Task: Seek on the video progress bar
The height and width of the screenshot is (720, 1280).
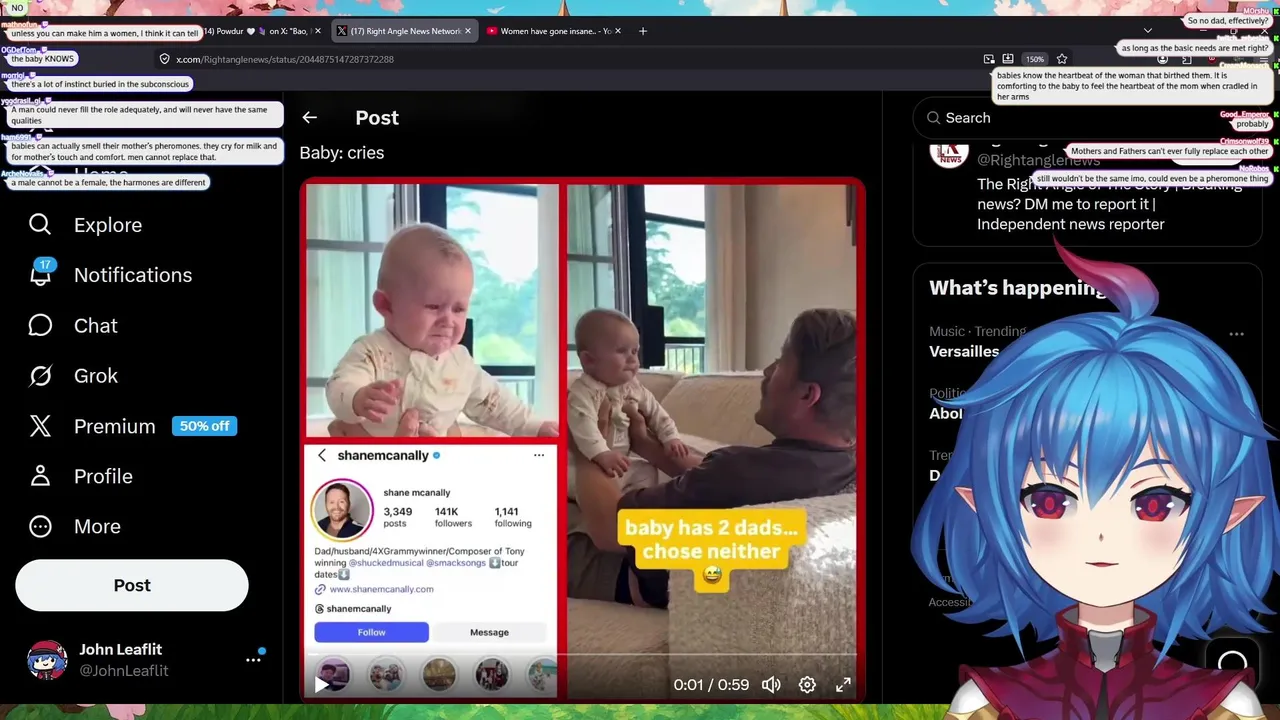Action: [x=582, y=656]
